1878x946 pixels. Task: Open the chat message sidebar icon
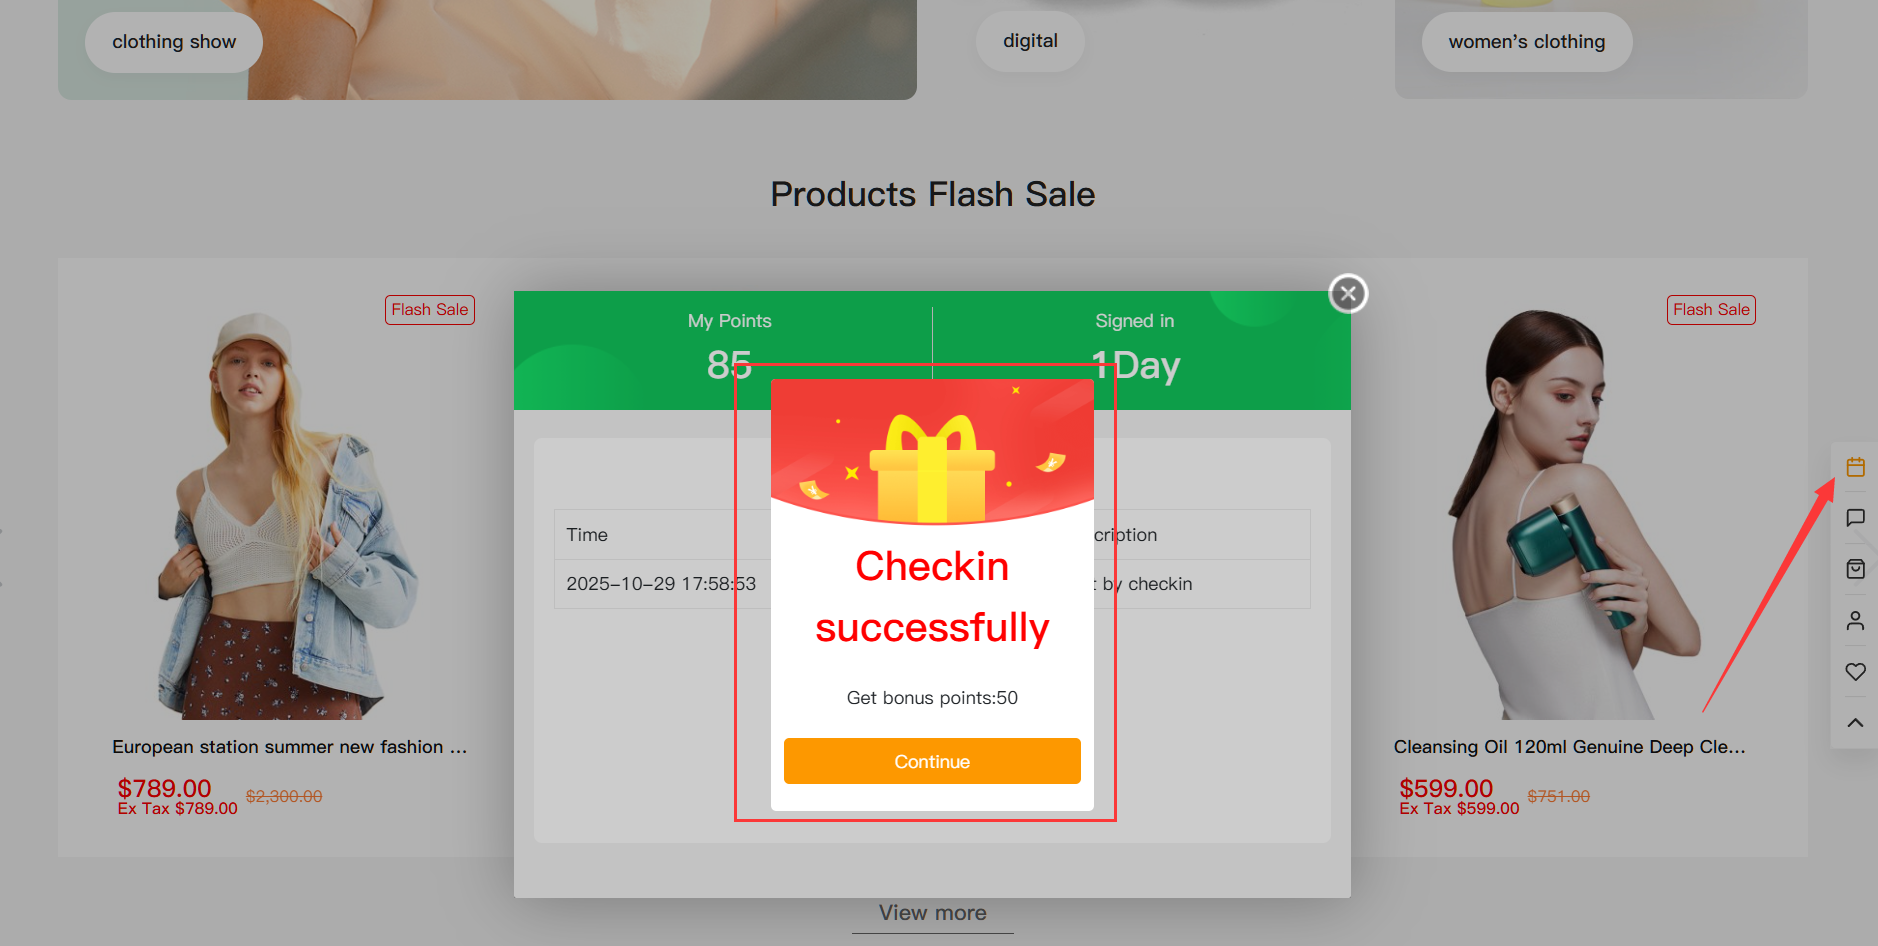1855,518
